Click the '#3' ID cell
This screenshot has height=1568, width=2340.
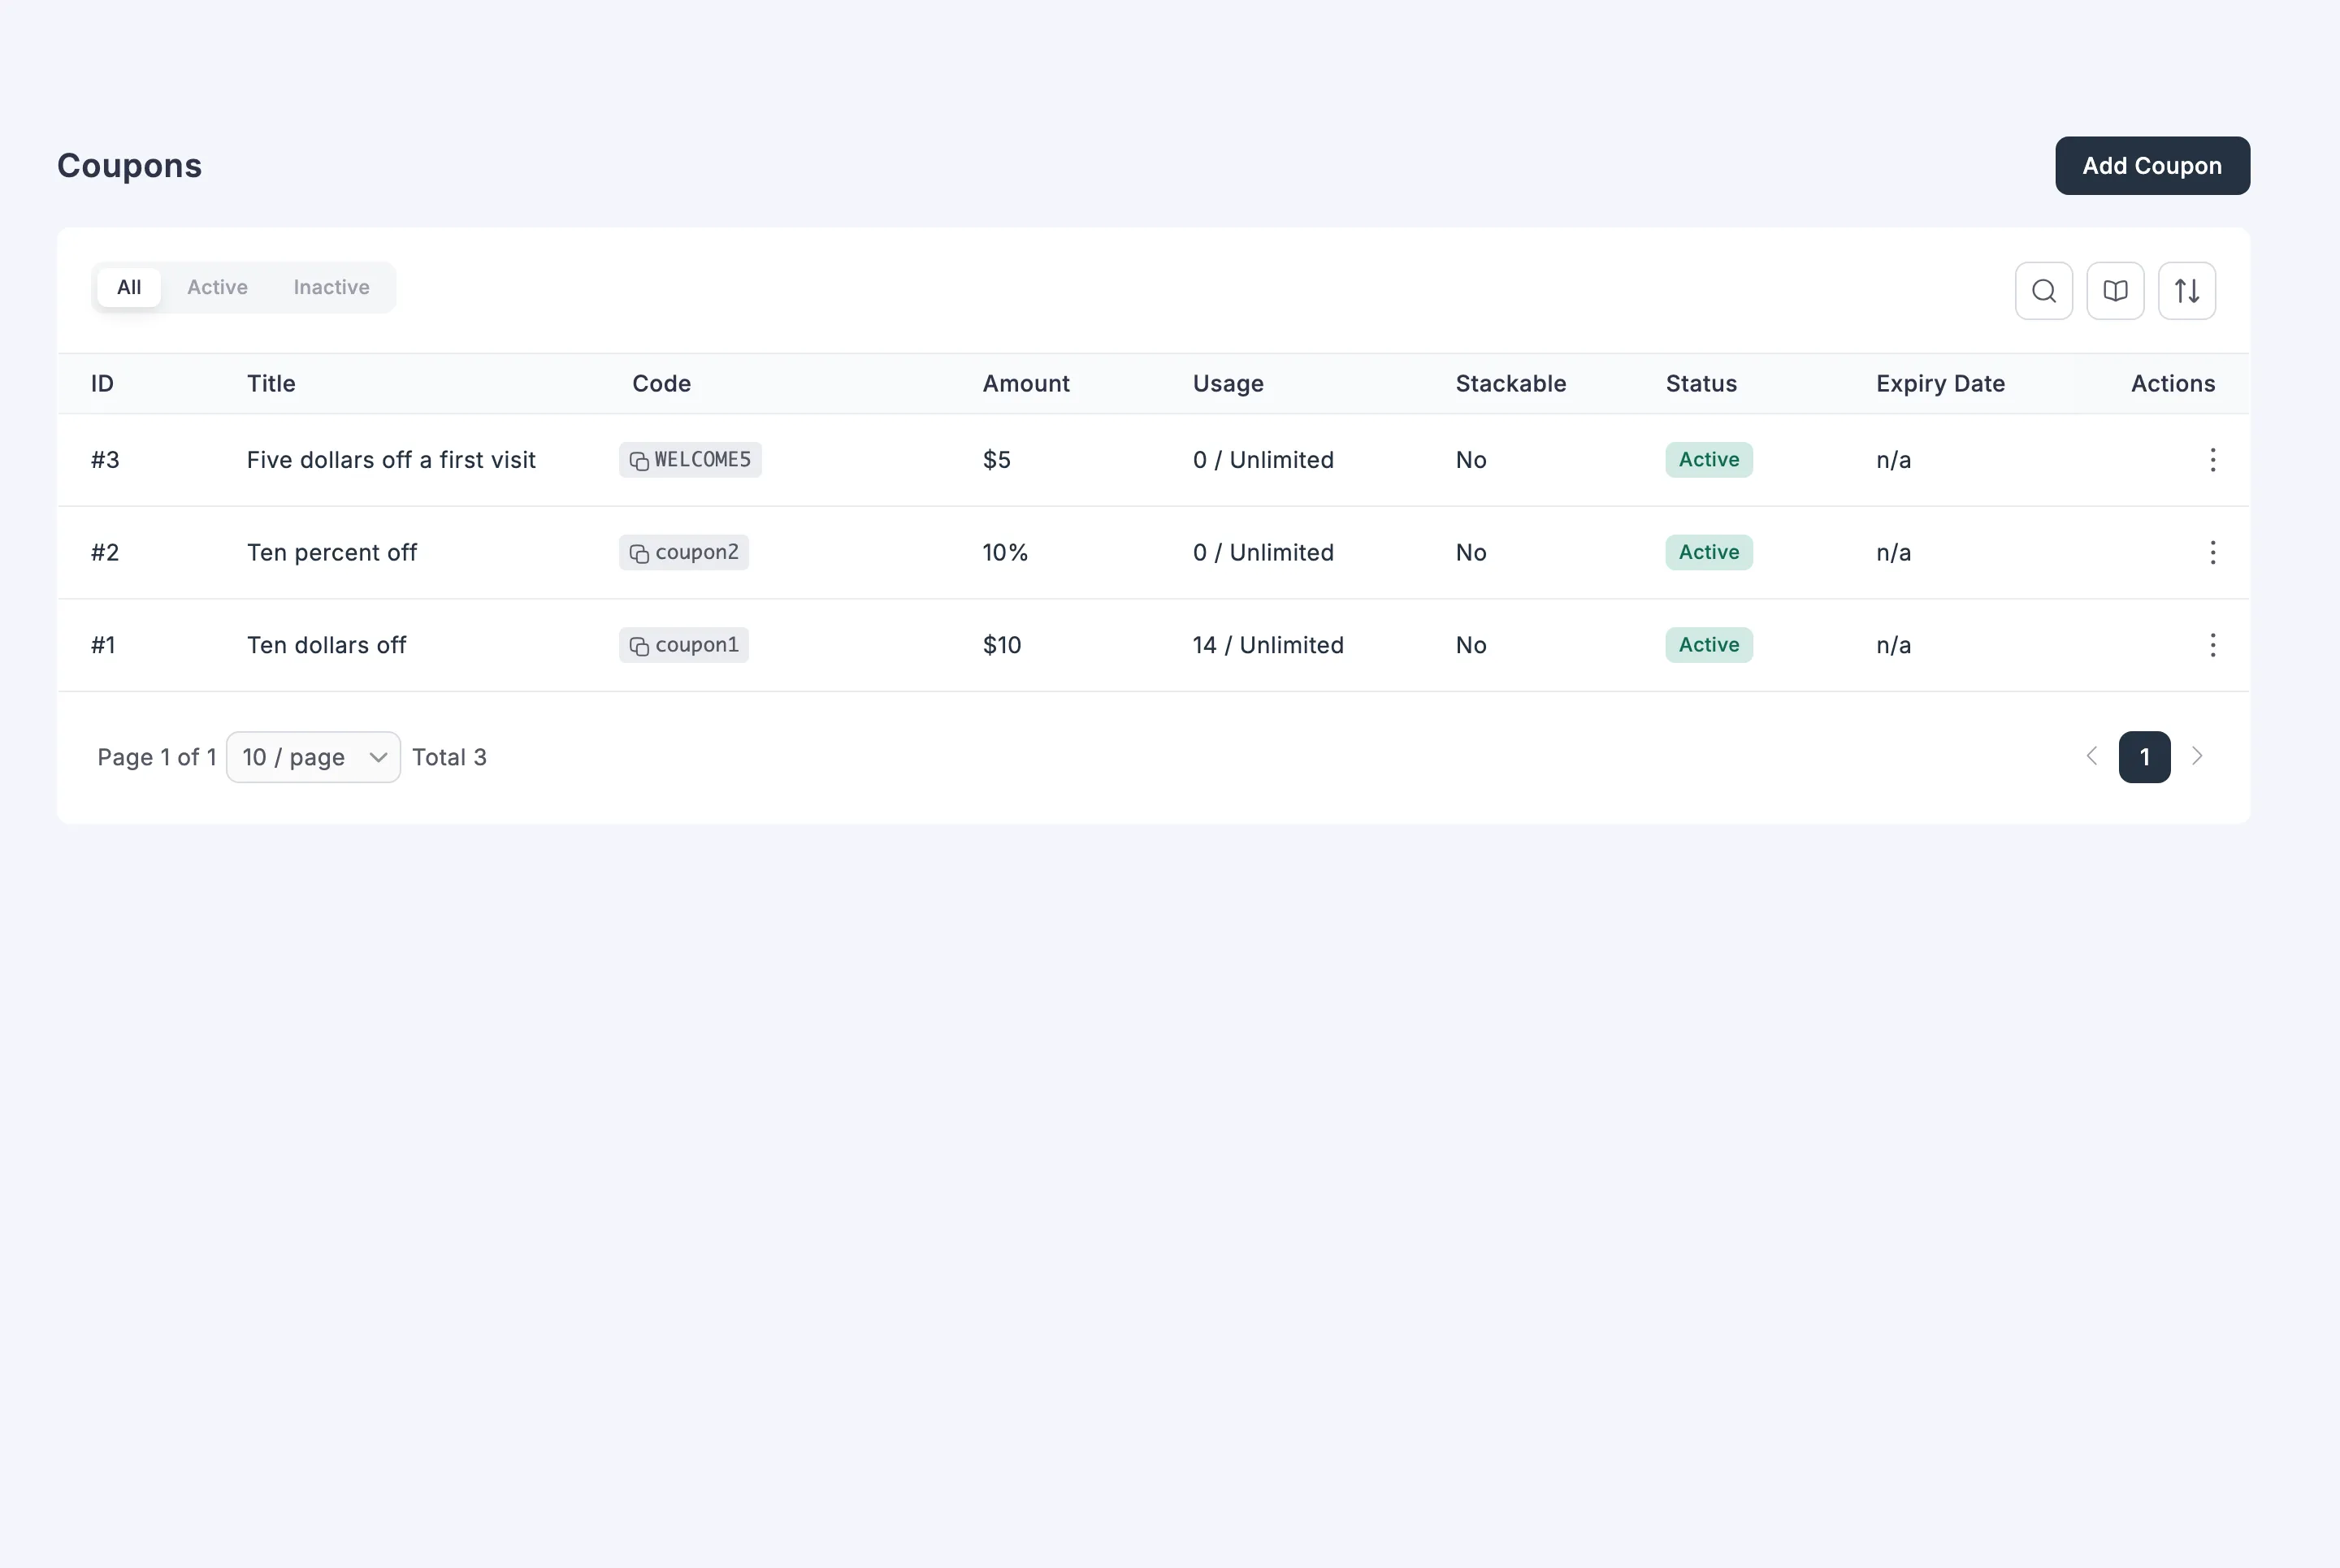click(x=105, y=460)
